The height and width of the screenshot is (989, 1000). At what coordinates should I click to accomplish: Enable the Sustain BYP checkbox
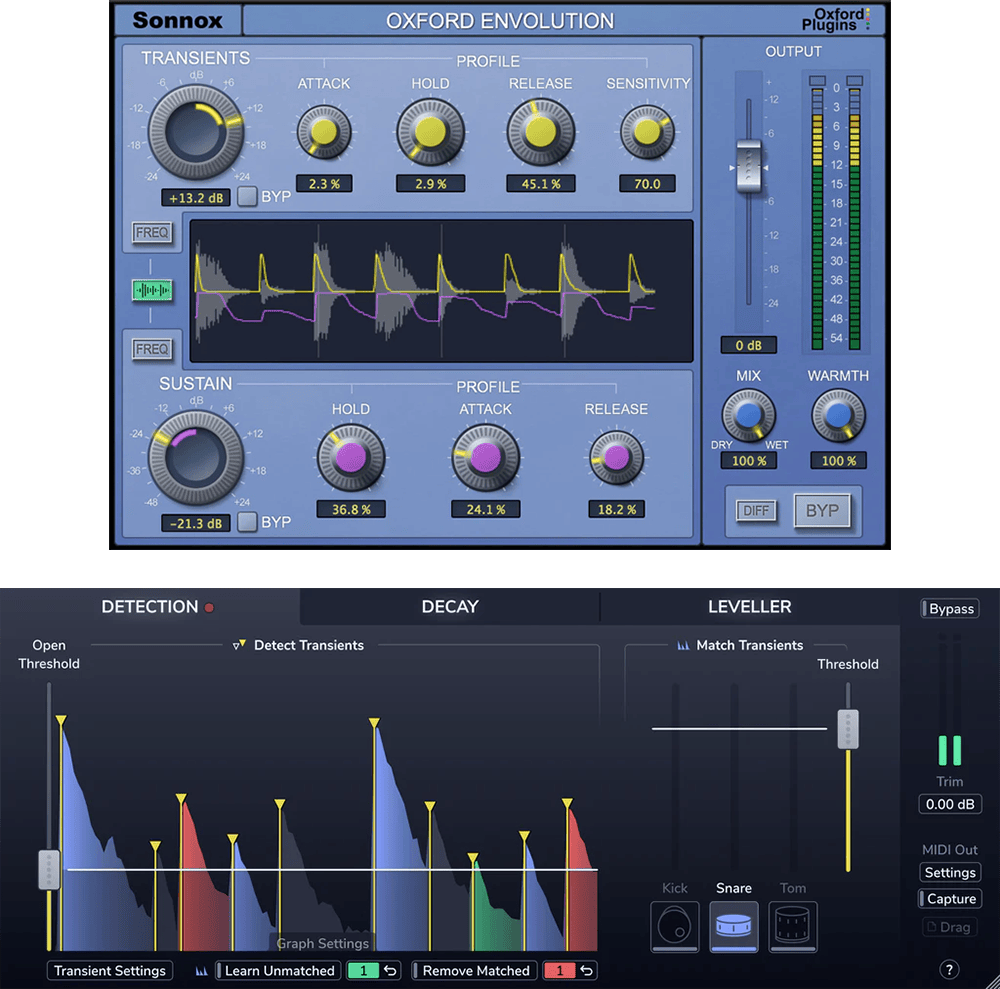click(247, 522)
